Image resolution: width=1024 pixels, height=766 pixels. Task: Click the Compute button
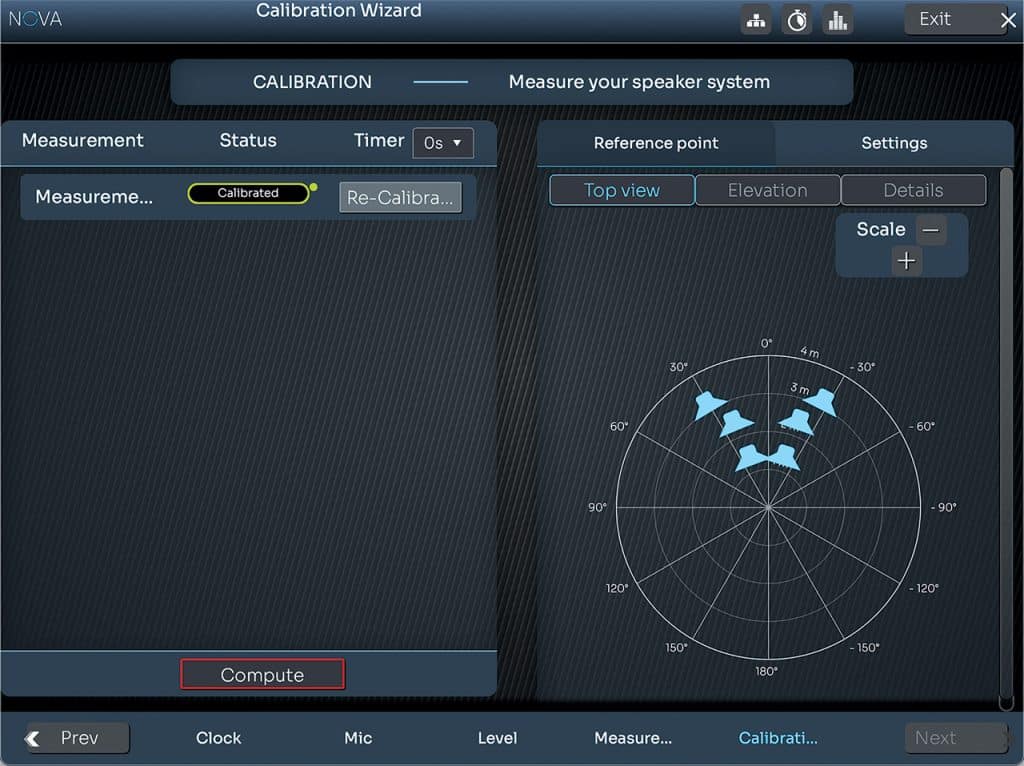(262, 675)
